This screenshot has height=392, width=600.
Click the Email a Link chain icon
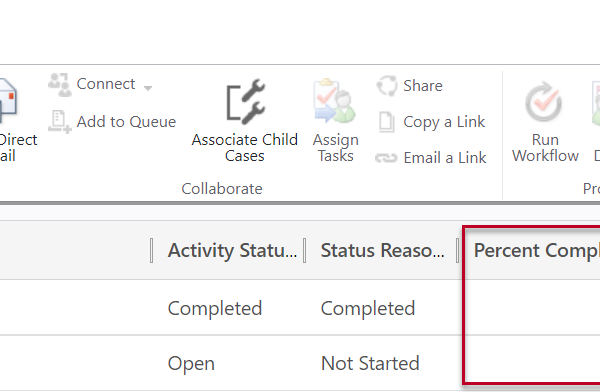pyautogui.click(x=386, y=158)
